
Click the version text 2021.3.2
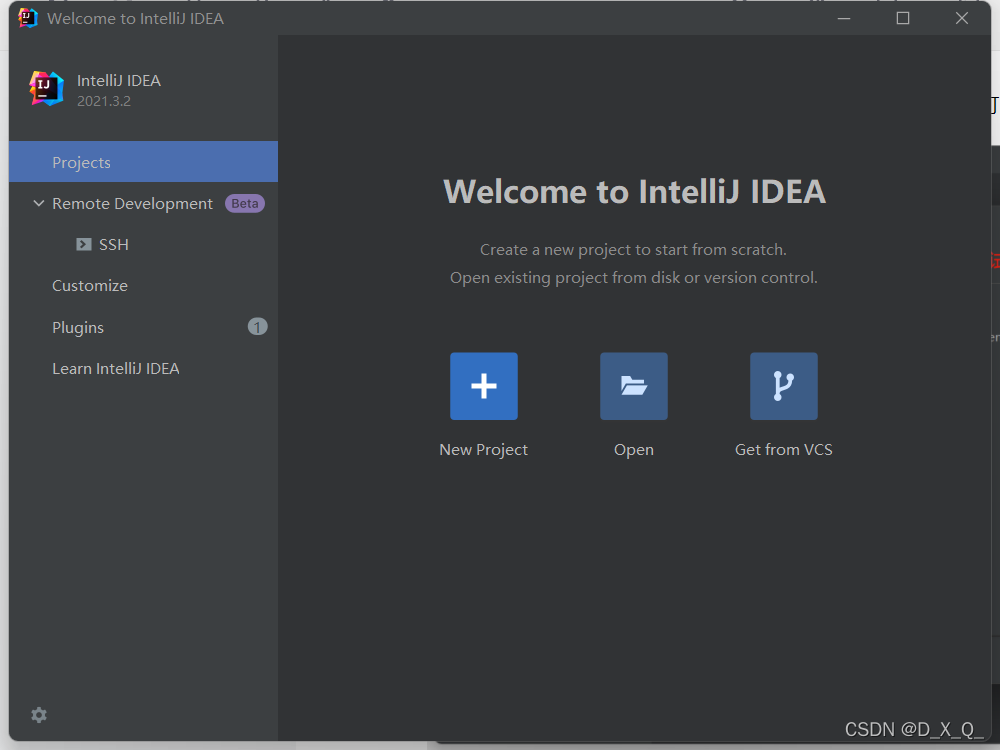point(104,101)
